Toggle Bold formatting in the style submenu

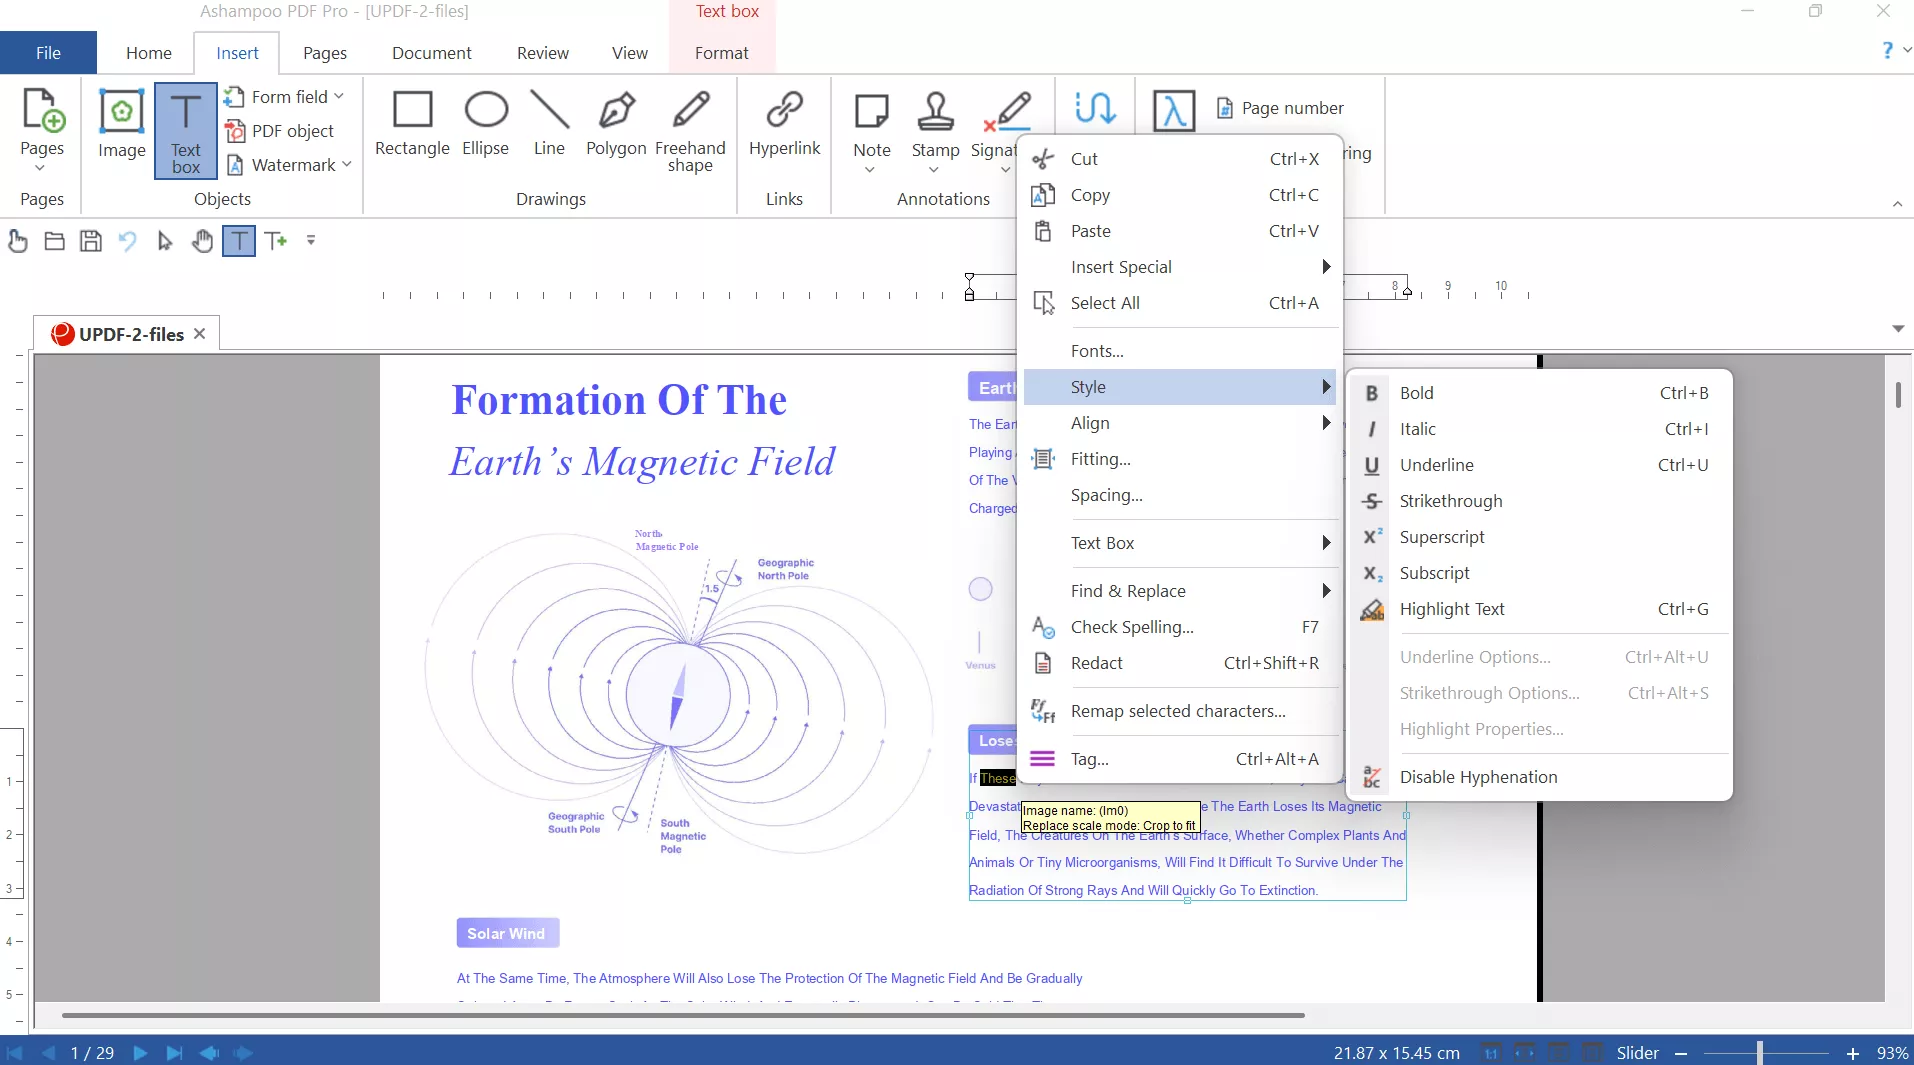coord(1419,393)
